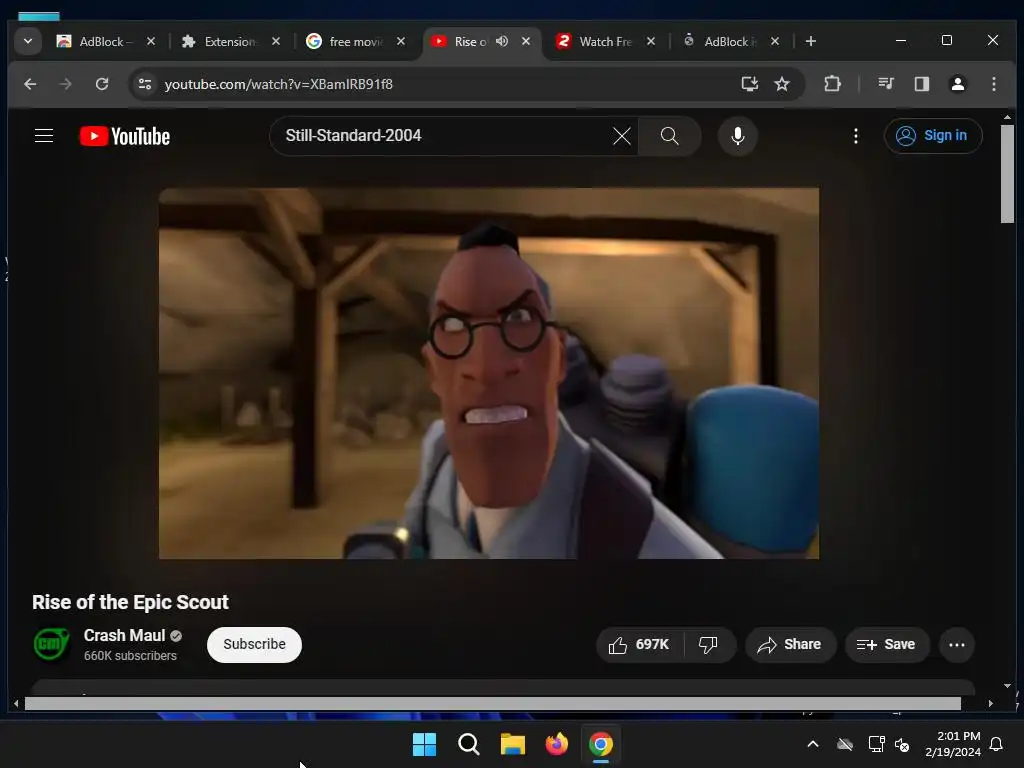Open YouTube settings three-dot menu
Image resolution: width=1024 pixels, height=768 pixels.
coord(856,136)
